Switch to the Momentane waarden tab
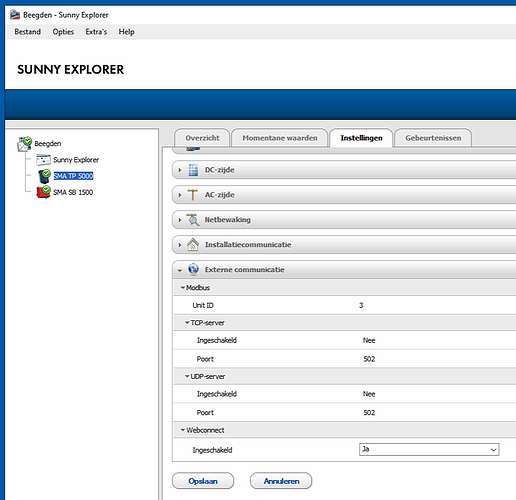 point(280,138)
